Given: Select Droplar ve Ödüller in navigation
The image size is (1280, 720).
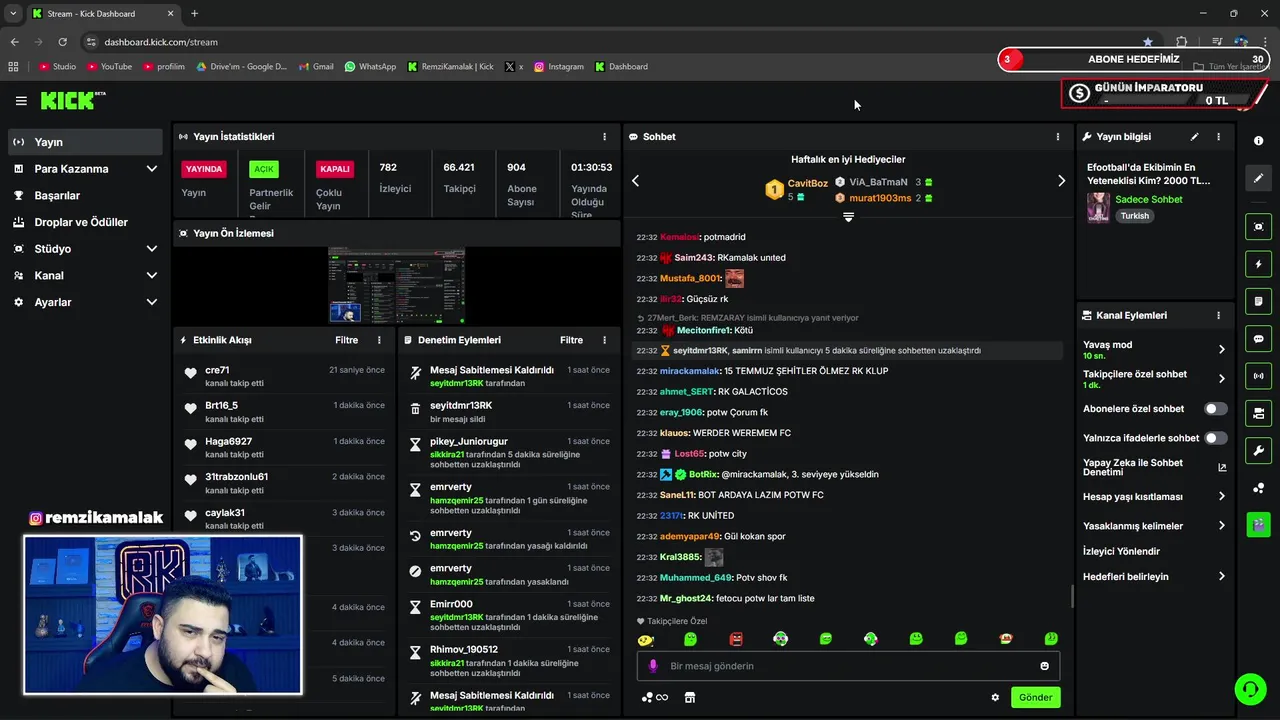Looking at the screenshot, I should tap(85, 222).
